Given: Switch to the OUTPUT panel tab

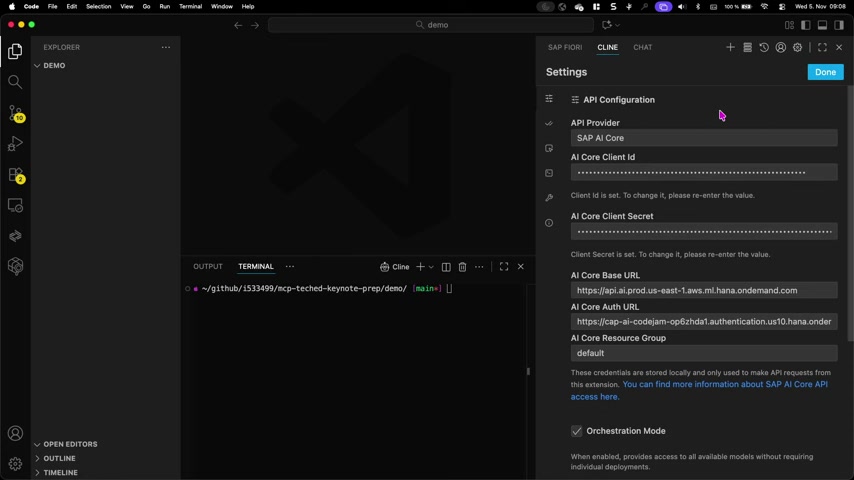Looking at the screenshot, I should (208, 266).
